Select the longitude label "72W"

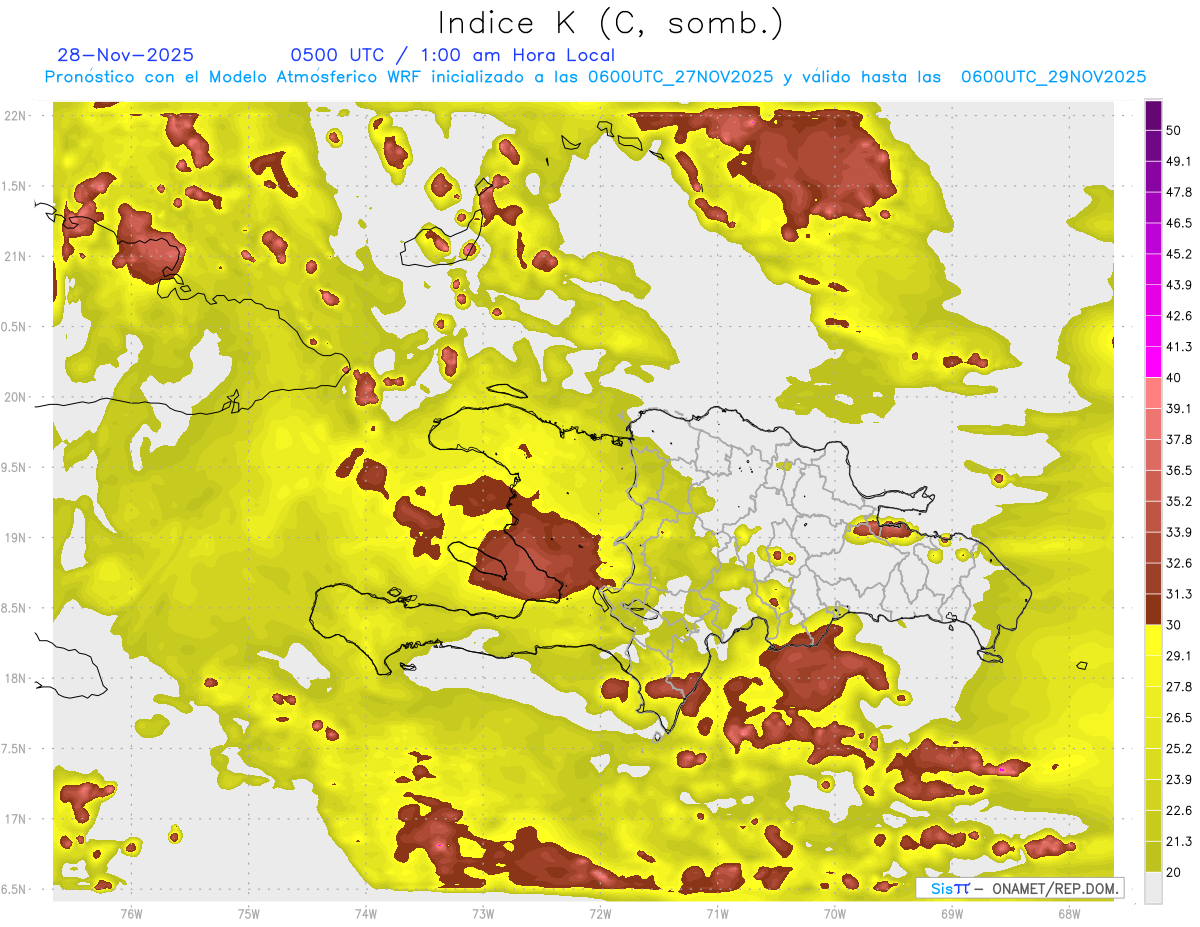tap(600, 914)
